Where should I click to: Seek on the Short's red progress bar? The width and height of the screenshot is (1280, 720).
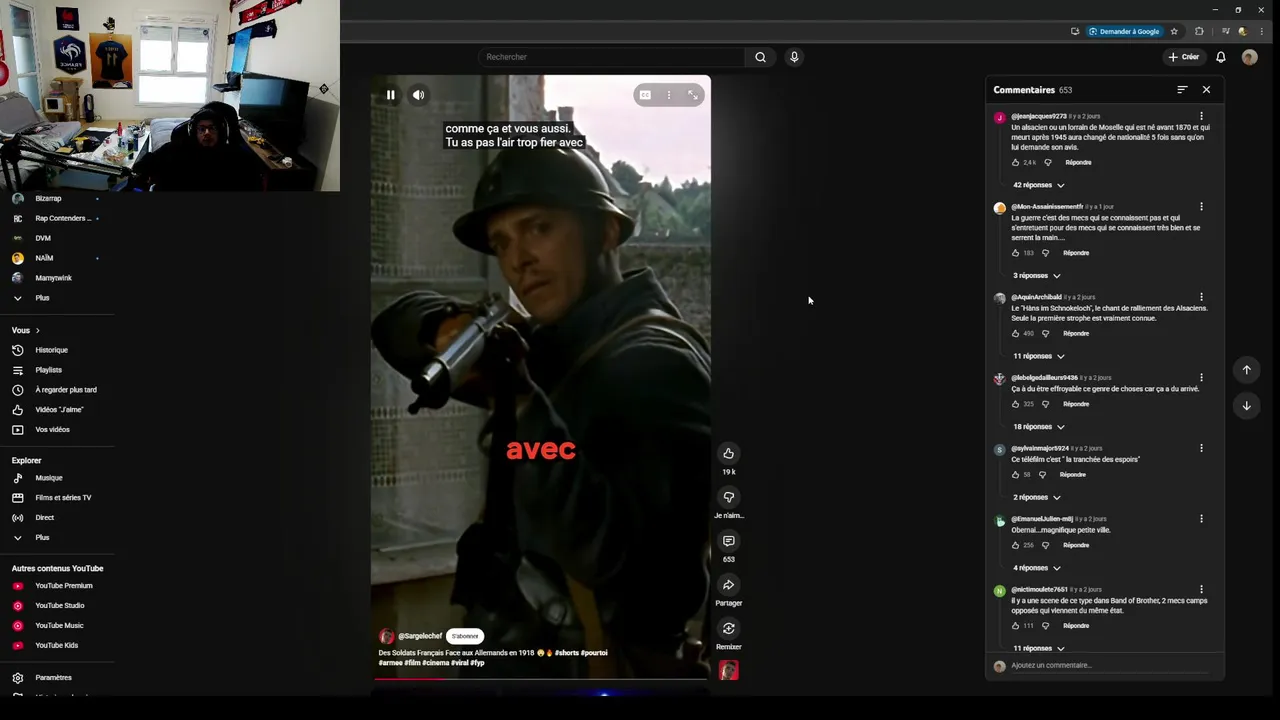(x=541, y=679)
